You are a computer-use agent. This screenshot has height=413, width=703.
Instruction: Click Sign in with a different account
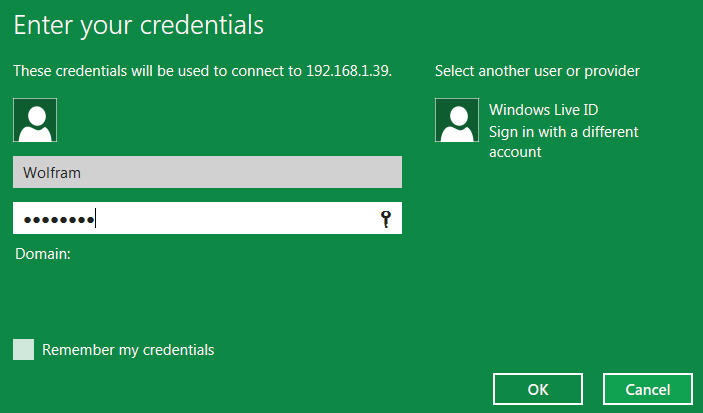pyautogui.click(x=564, y=142)
